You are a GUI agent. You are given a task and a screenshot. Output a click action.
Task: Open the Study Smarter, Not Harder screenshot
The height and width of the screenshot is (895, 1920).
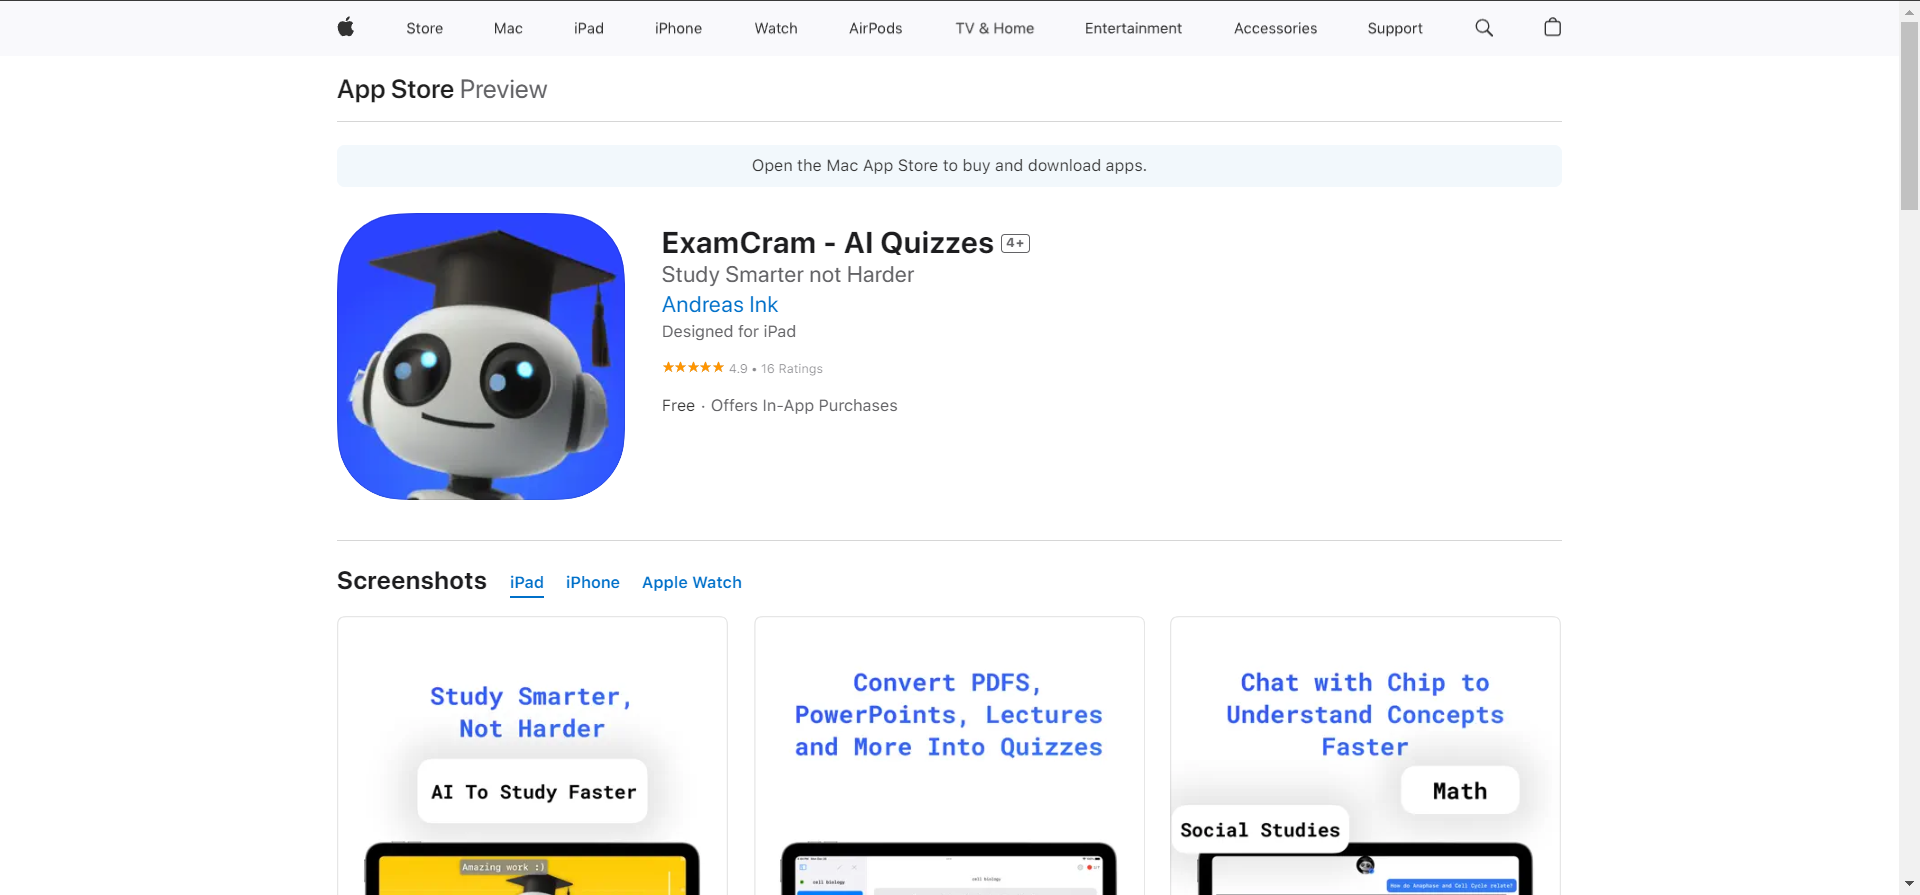point(532,756)
